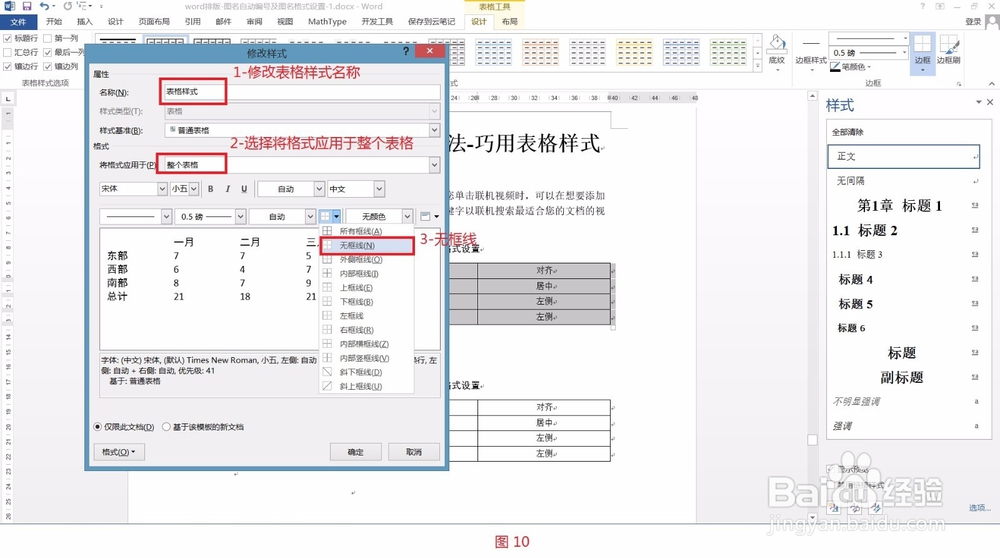Toggle Last Column (最后一列) checkbox
The image size is (1000, 558).
coord(47,52)
